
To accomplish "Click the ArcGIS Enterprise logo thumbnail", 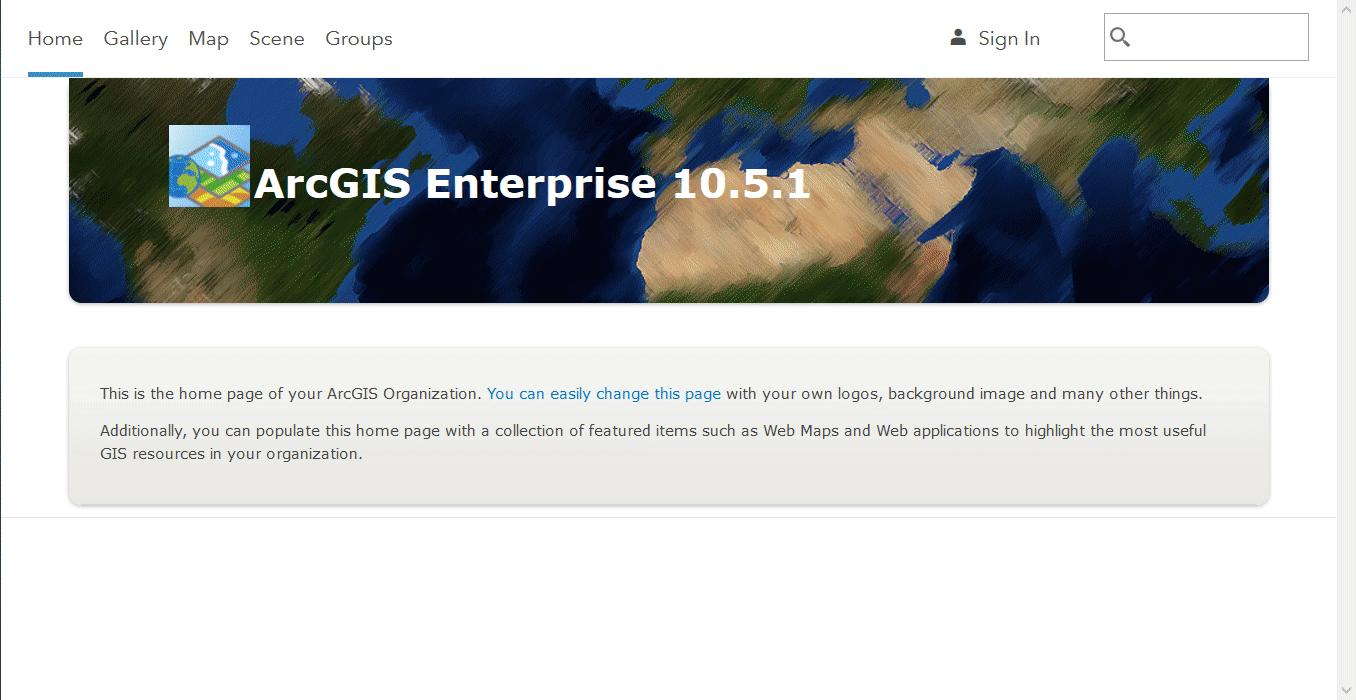I will coord(209,166).
